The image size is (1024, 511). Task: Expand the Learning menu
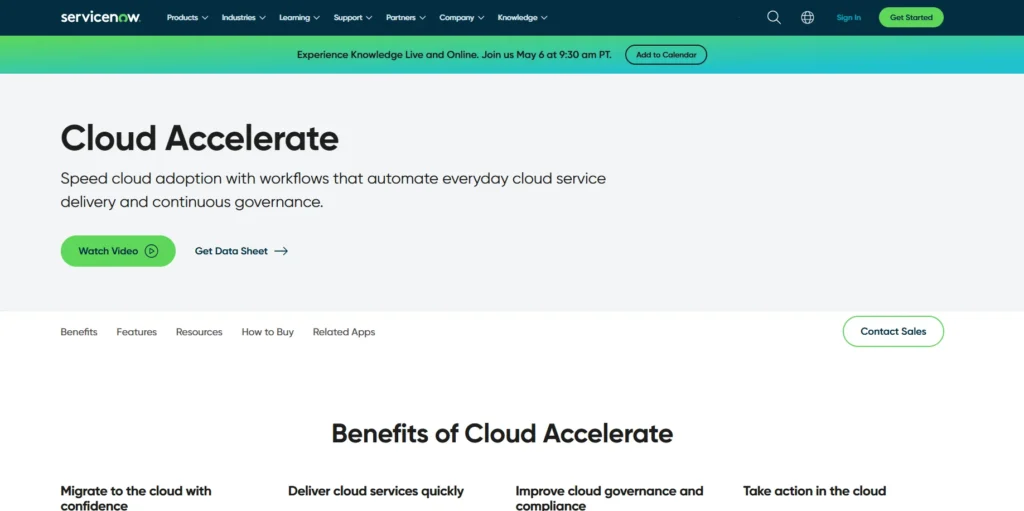(x=300, y=18)
